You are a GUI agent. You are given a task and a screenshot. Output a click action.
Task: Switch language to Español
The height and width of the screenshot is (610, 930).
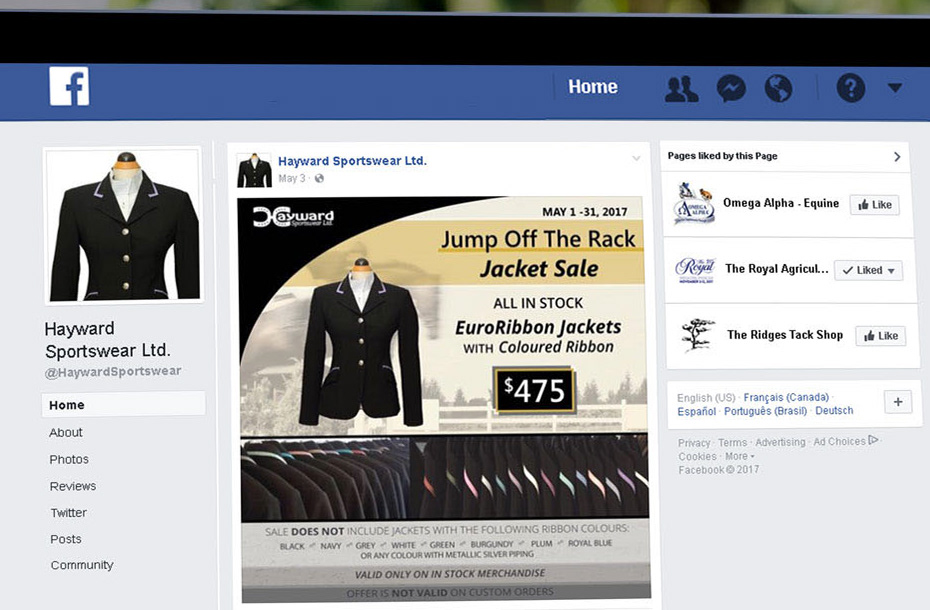[x=696, y=411]
